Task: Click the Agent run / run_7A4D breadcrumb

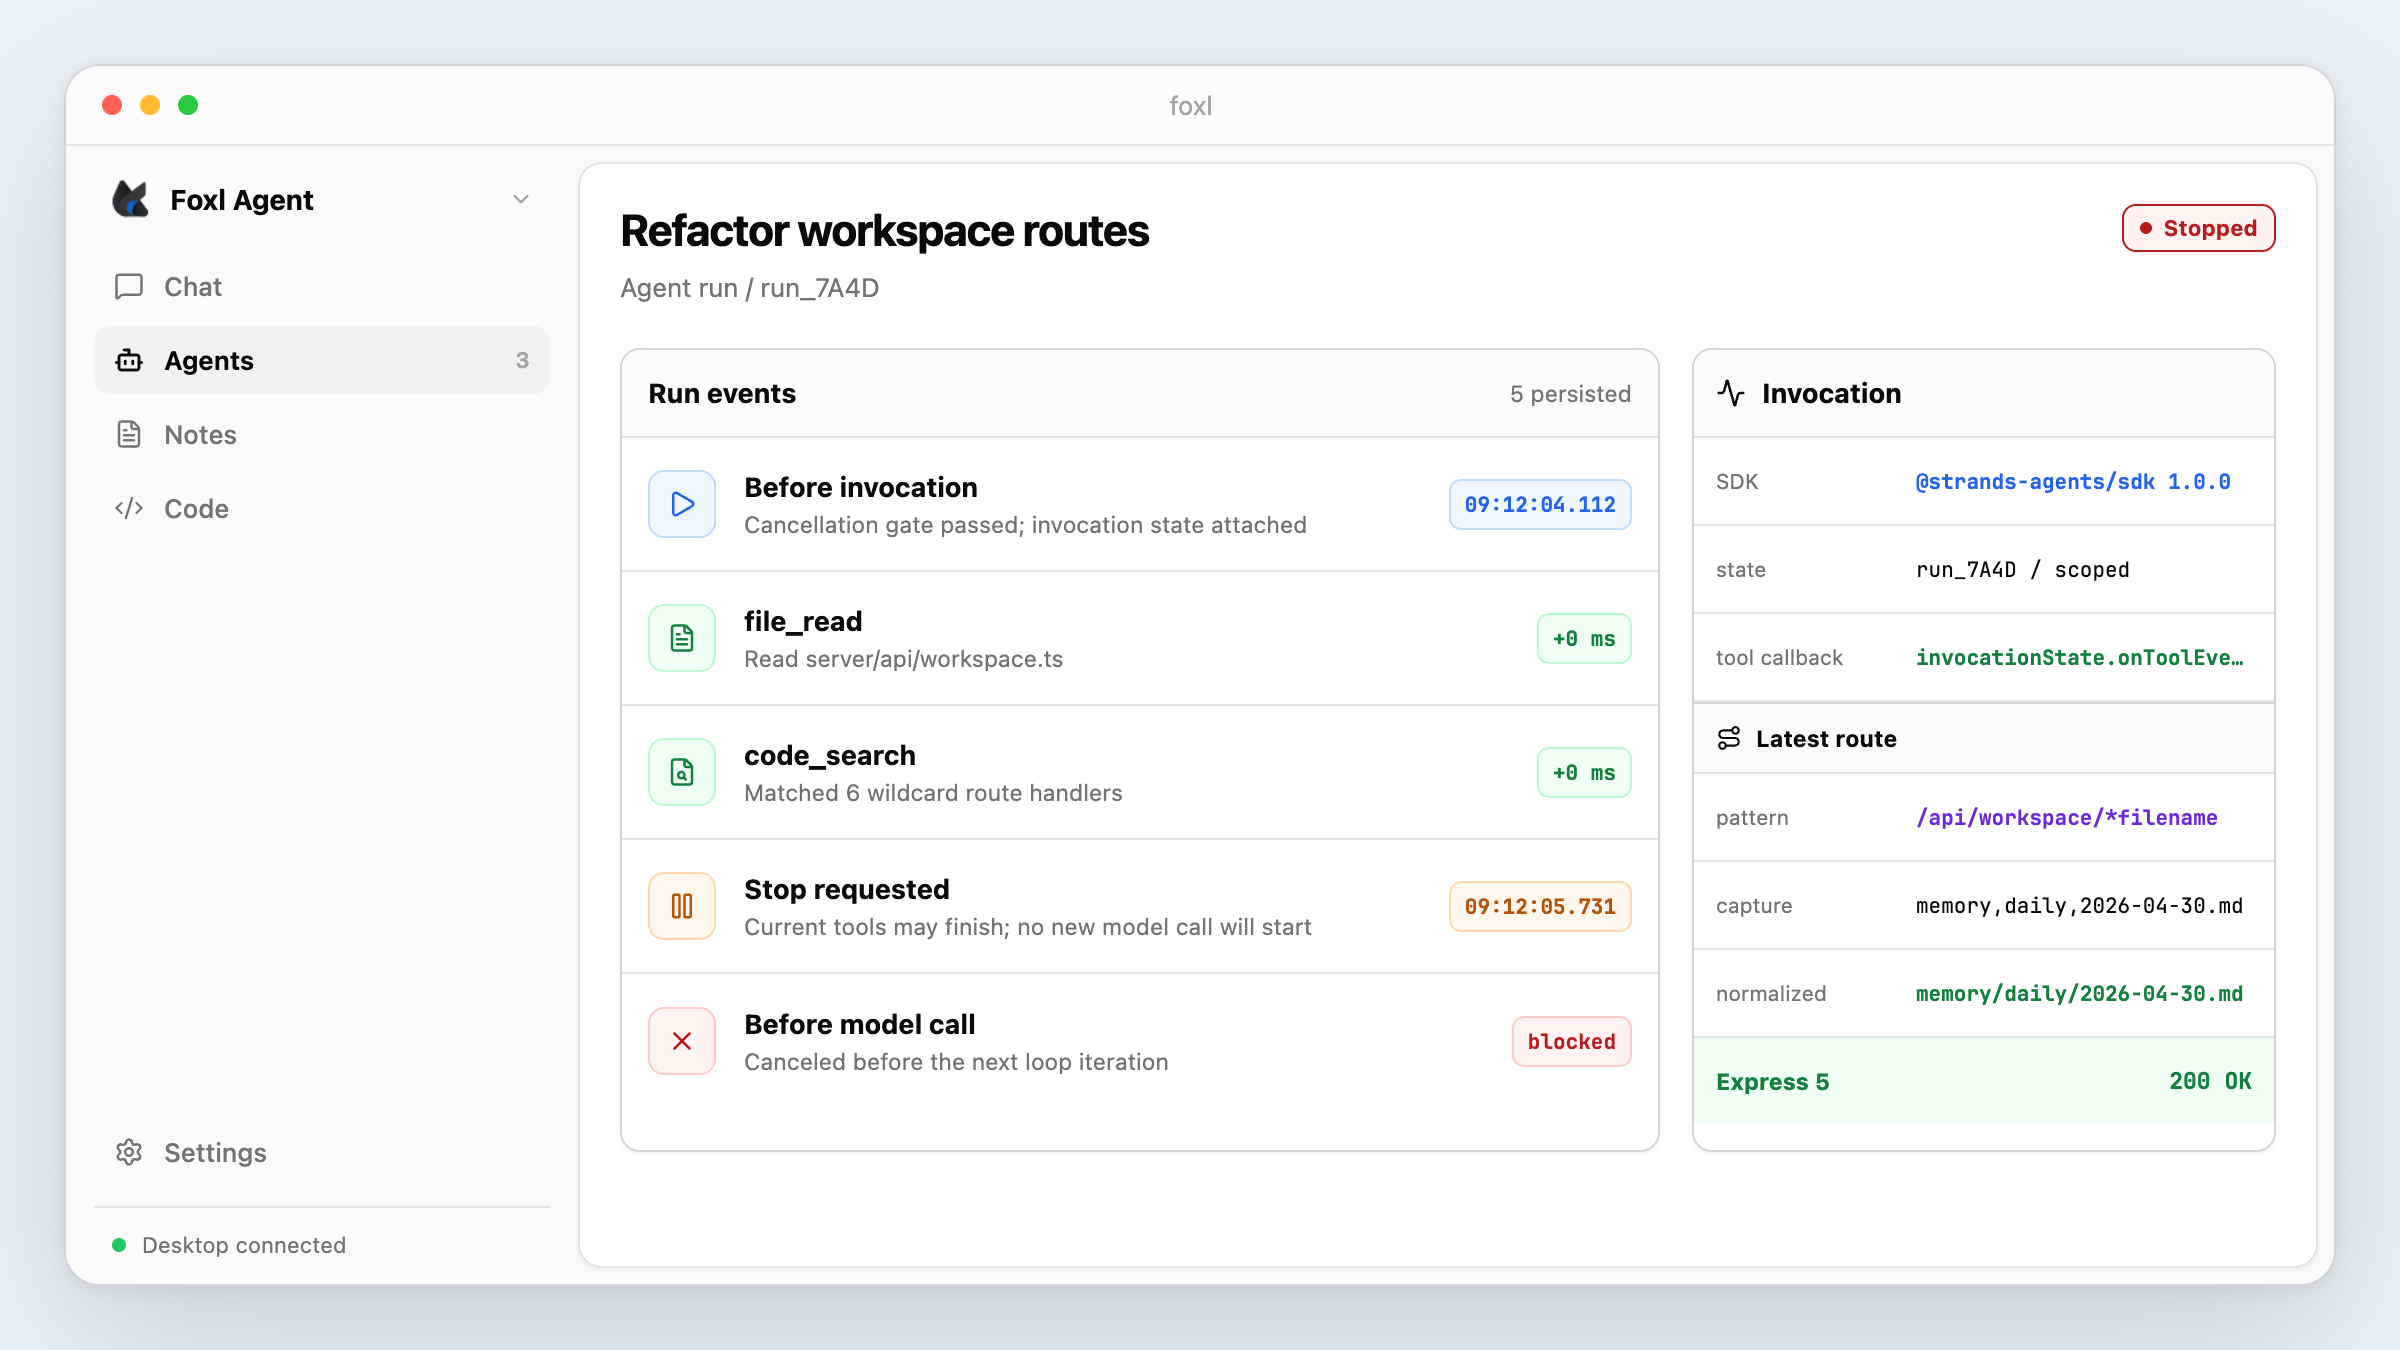Action: tap(750, 288)
